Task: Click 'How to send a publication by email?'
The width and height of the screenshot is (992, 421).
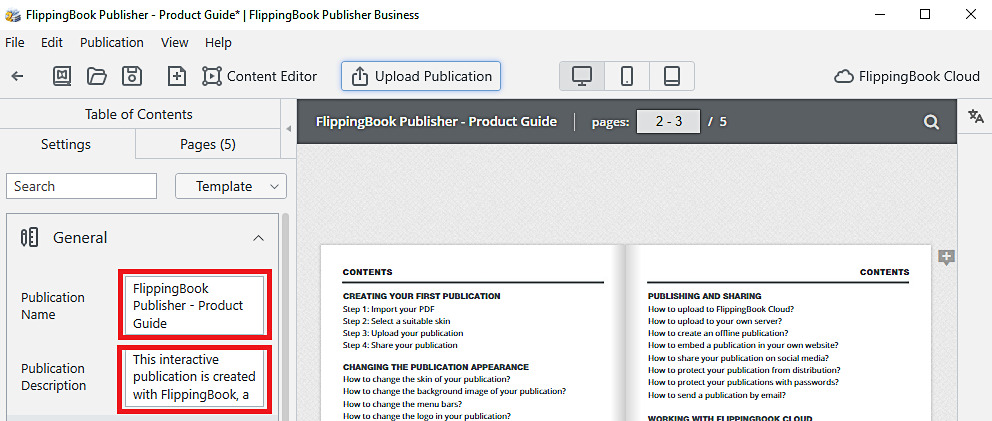Action: pyautogui.click(x=717, y=395)
